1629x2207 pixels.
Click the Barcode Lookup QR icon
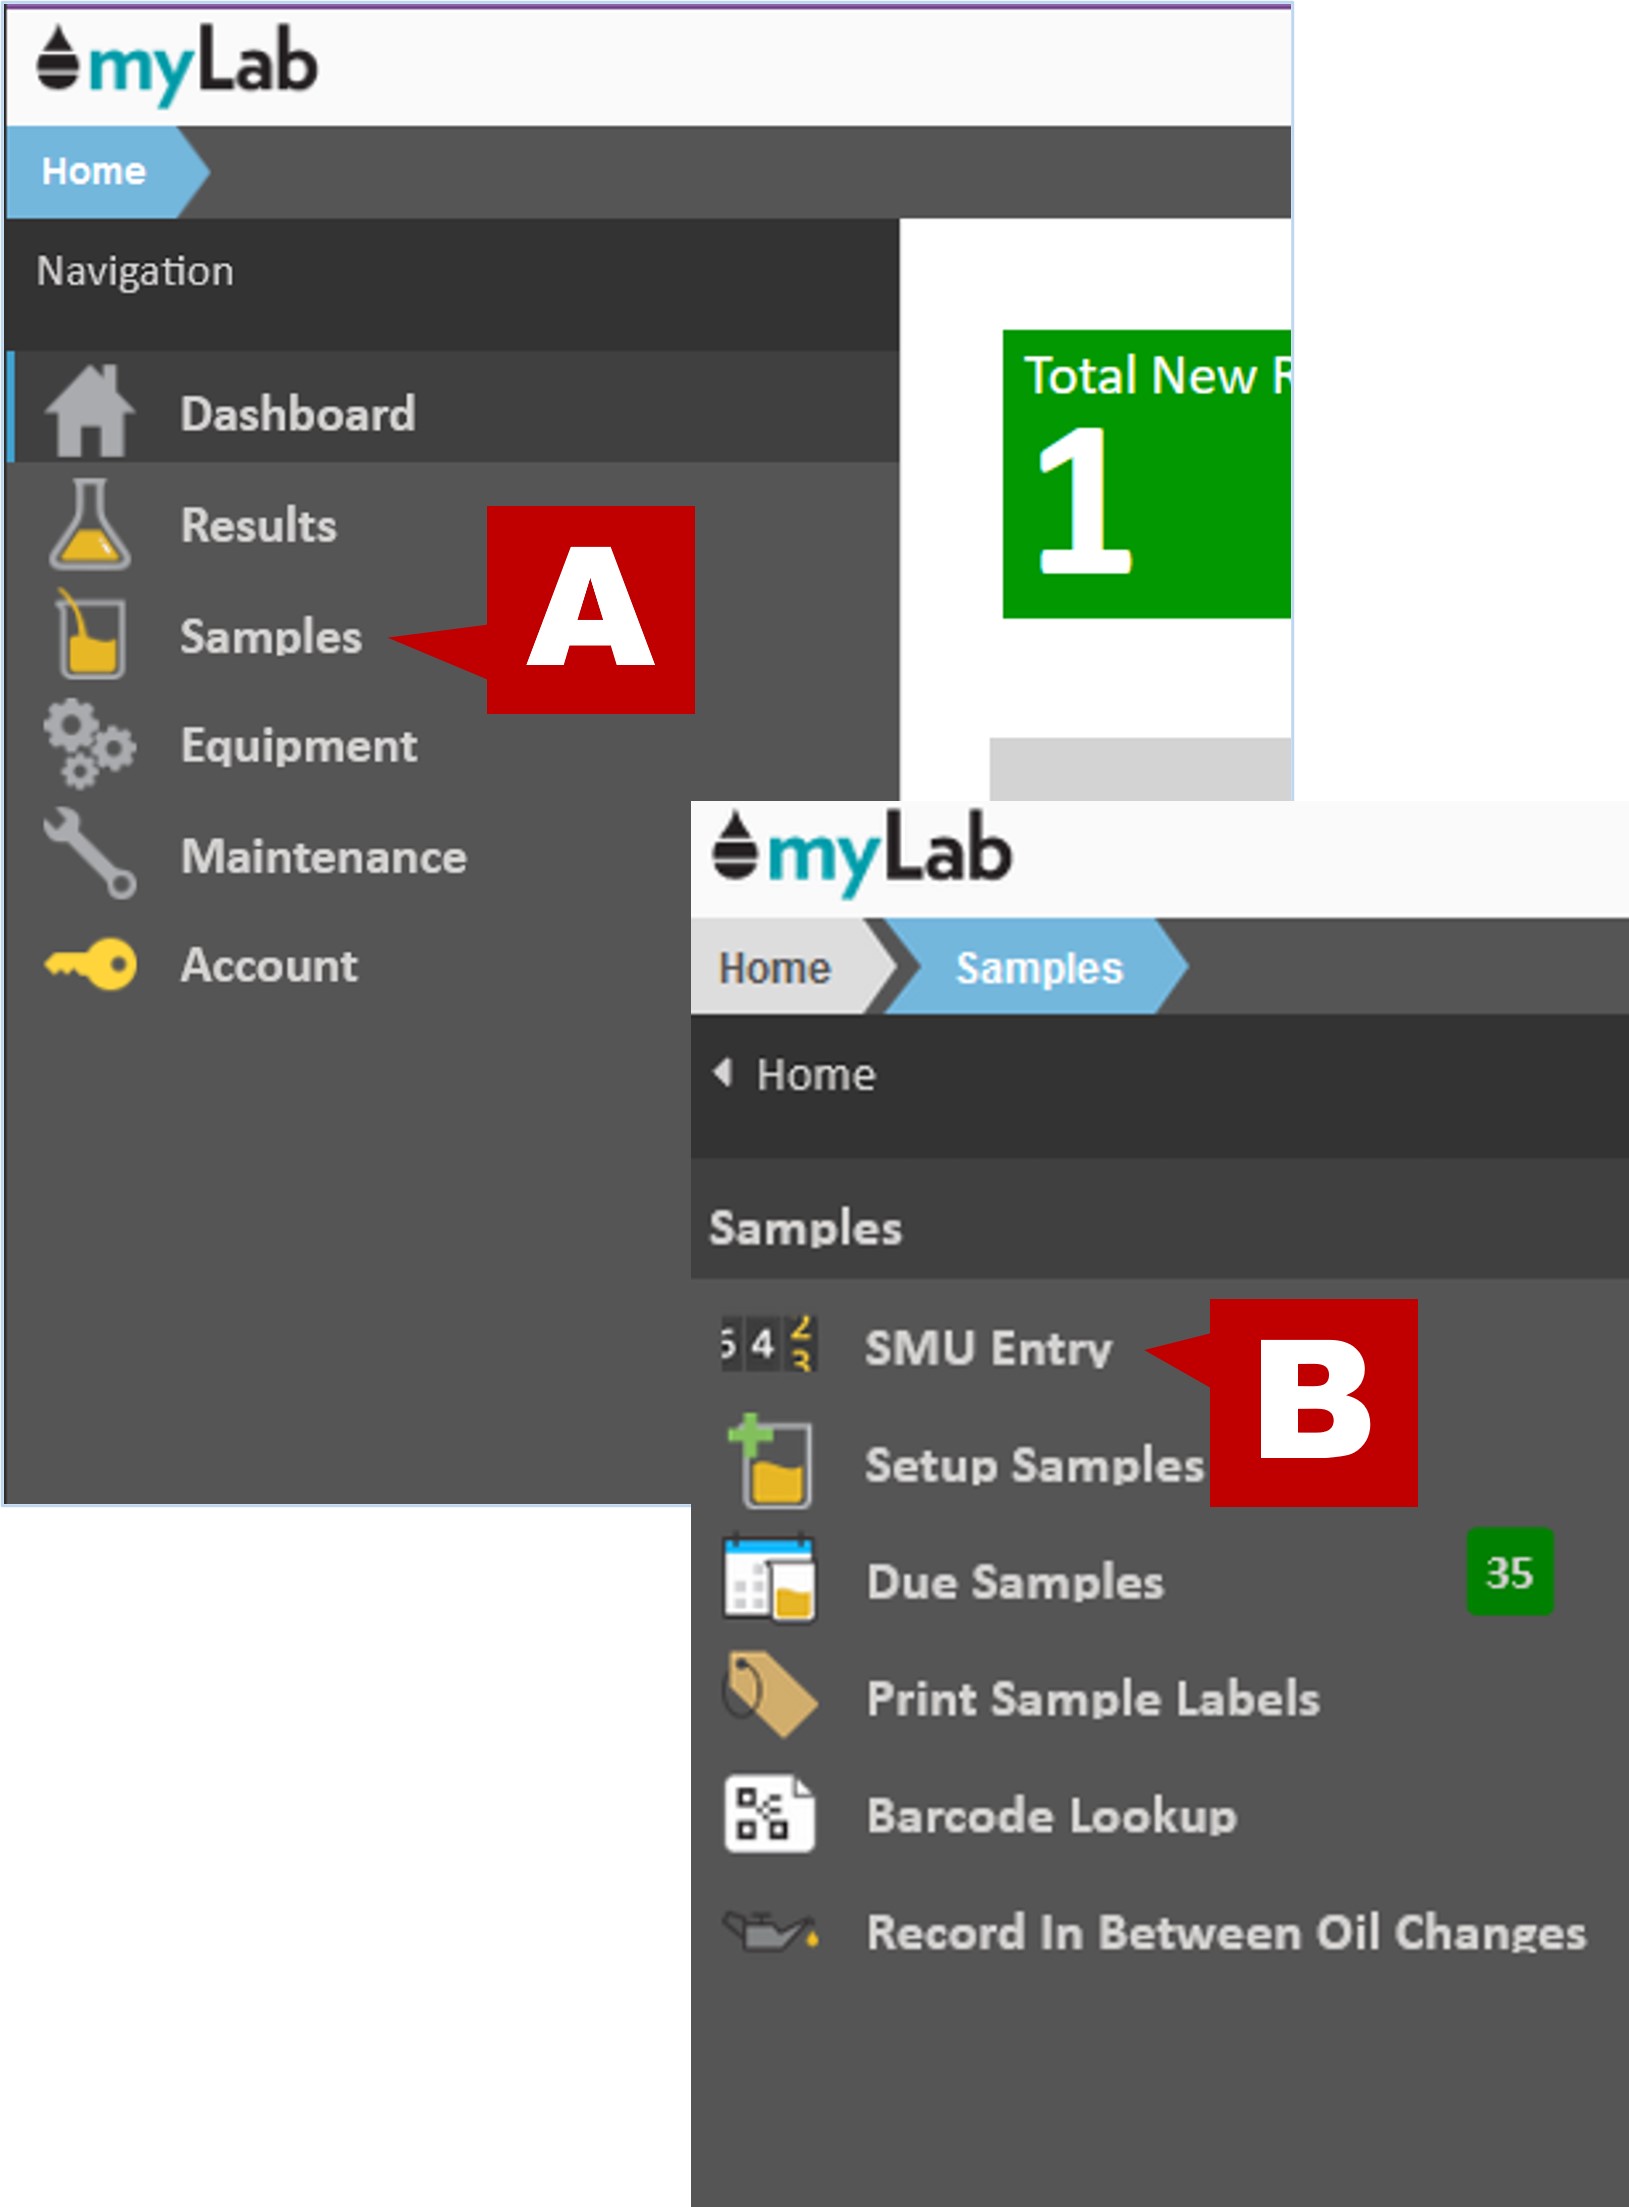coord(768,1814)
